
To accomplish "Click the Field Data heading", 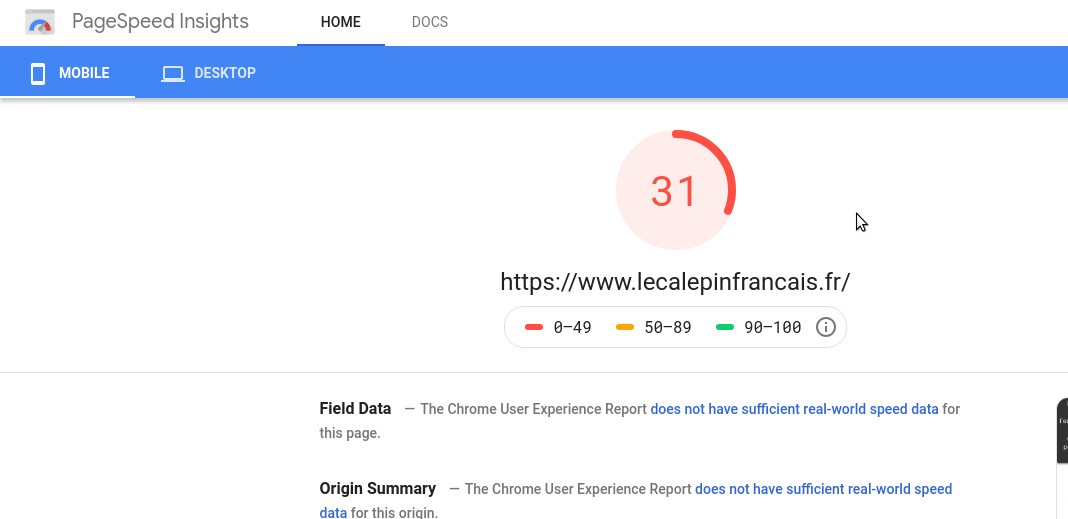I will pyautogui.click(x=355, y=408).
